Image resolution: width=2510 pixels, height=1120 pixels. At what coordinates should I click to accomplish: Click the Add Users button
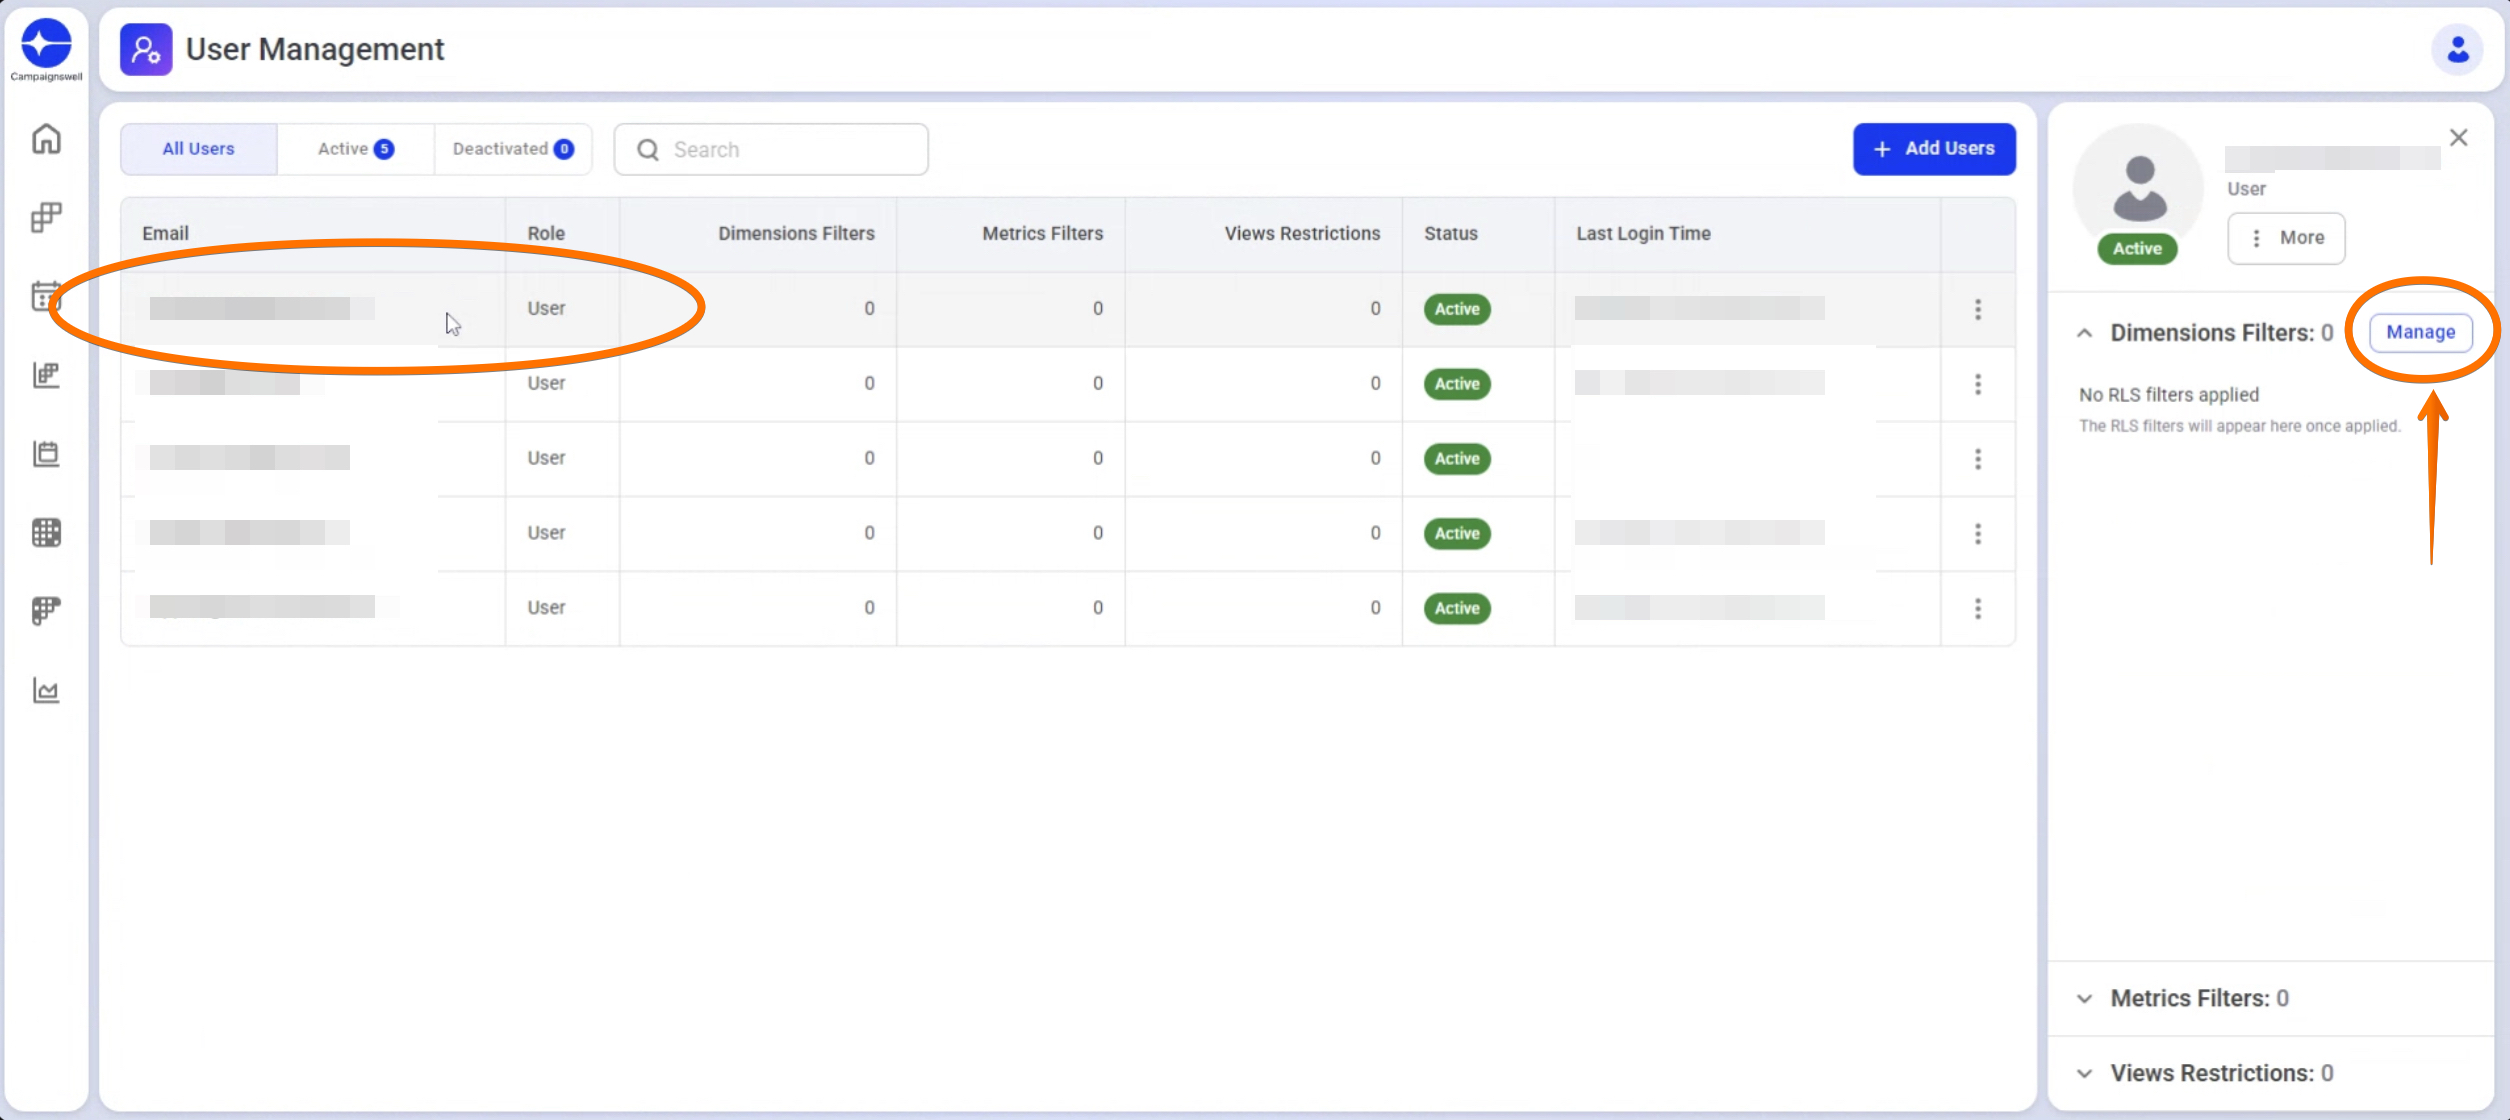[1933, 149]
